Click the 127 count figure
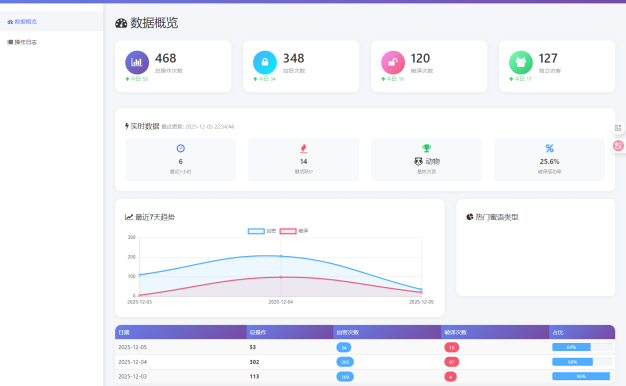The width and height of the screenshot is (626, 386). 548,58
